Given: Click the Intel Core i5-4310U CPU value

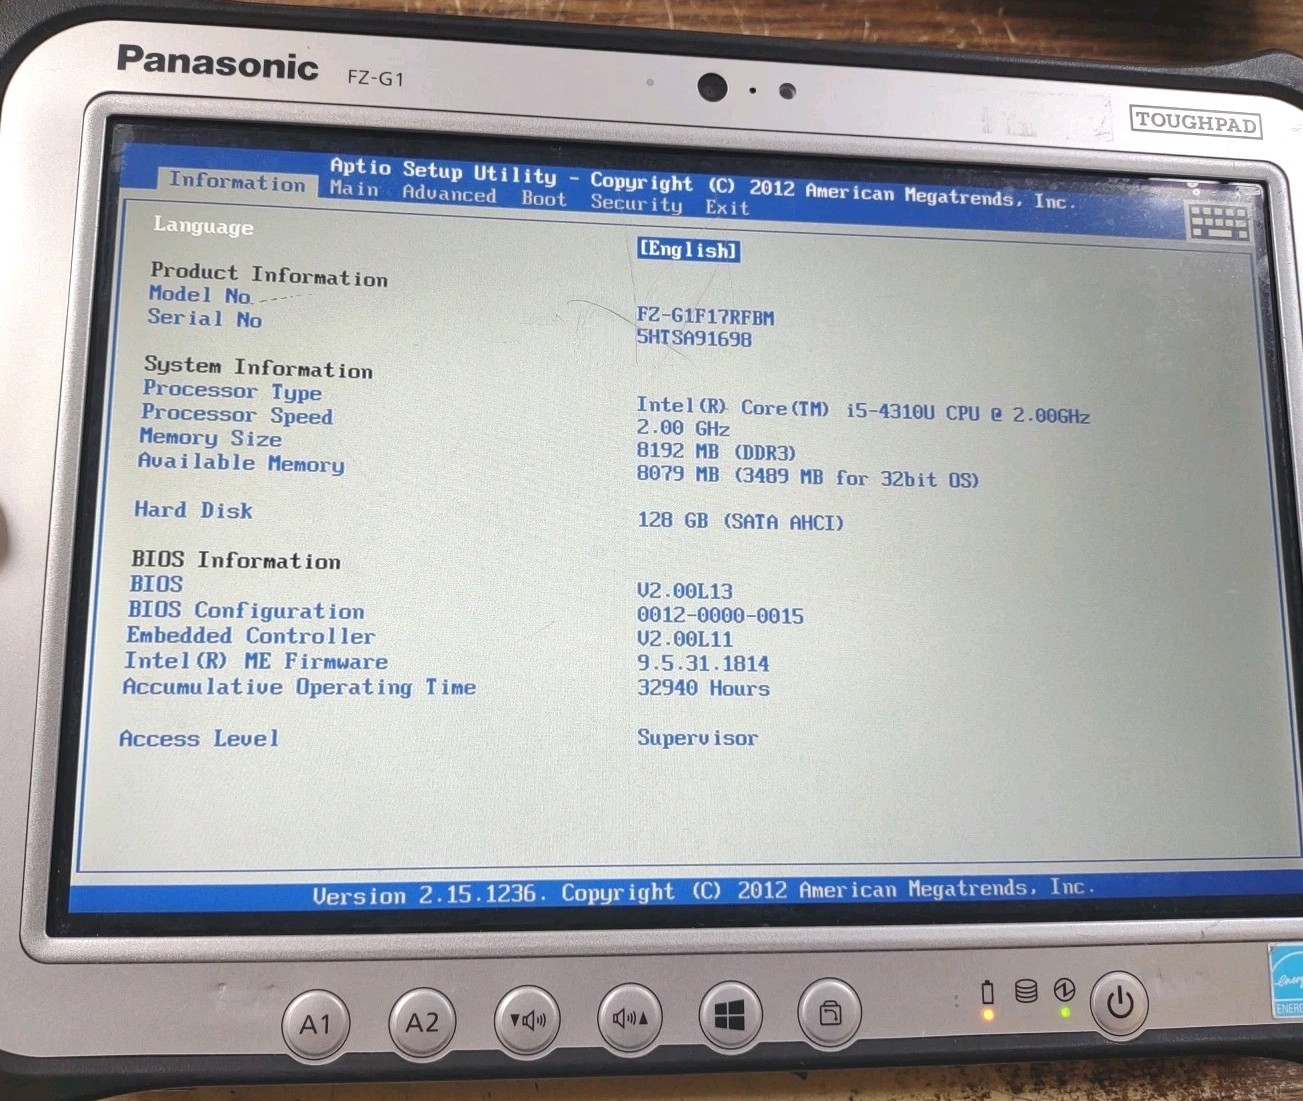Looking at the screenshot, I should coord(863,410).
